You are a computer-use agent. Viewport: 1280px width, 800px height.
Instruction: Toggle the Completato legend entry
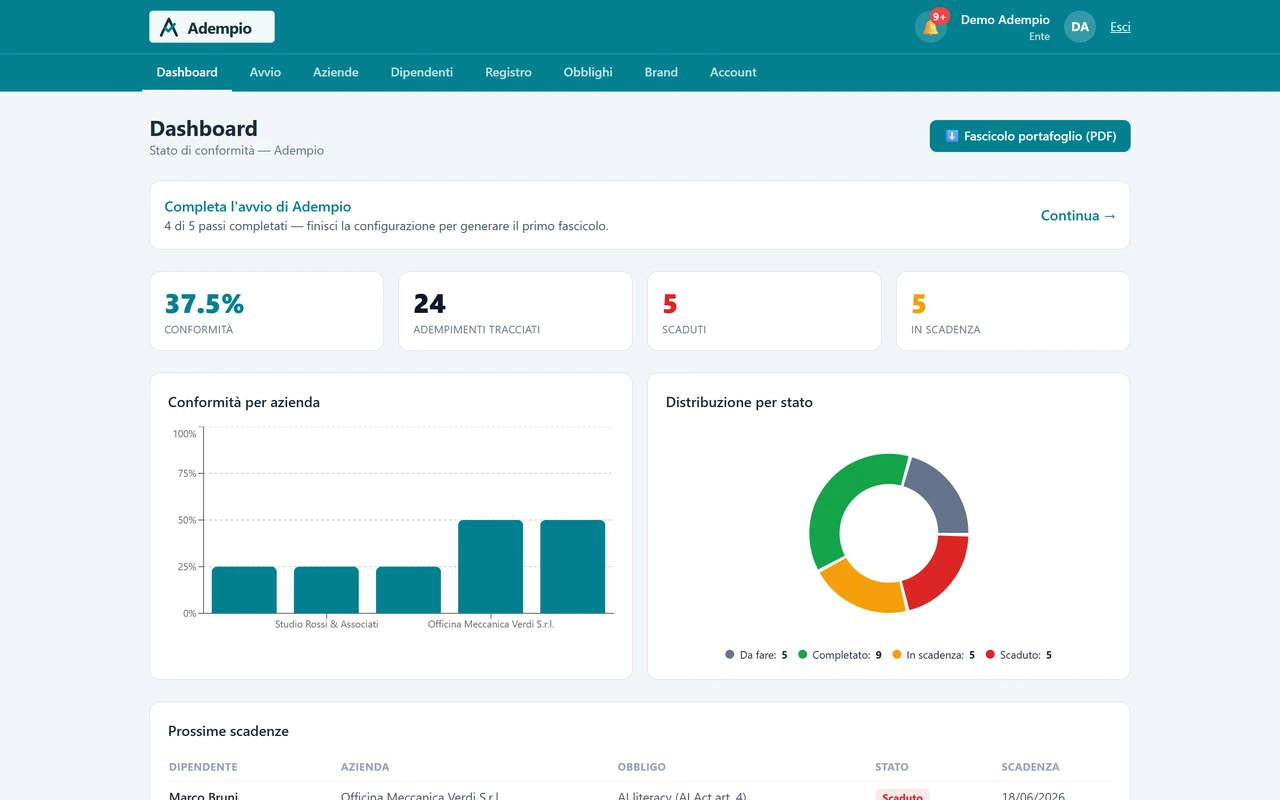click(840, 655)
